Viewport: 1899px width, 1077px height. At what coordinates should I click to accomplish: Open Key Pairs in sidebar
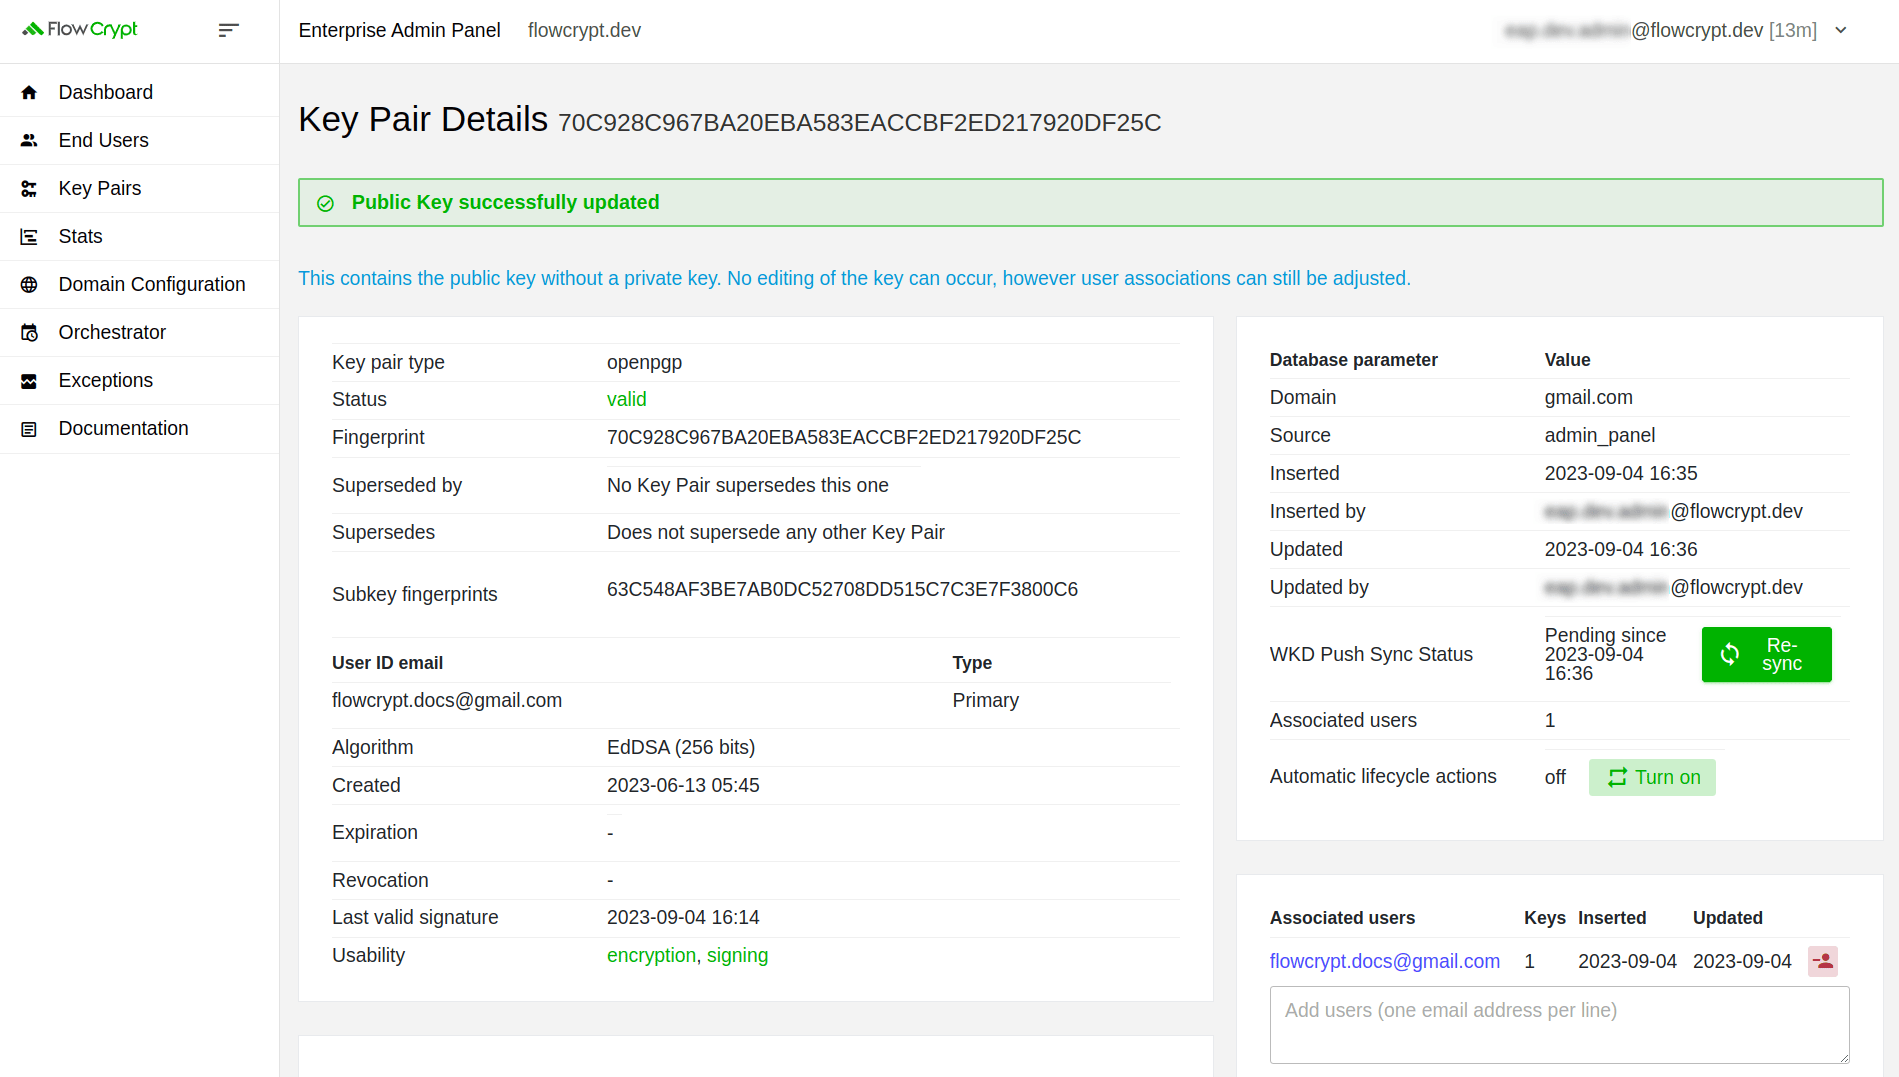pyautogui.click(x=139, y=188)
